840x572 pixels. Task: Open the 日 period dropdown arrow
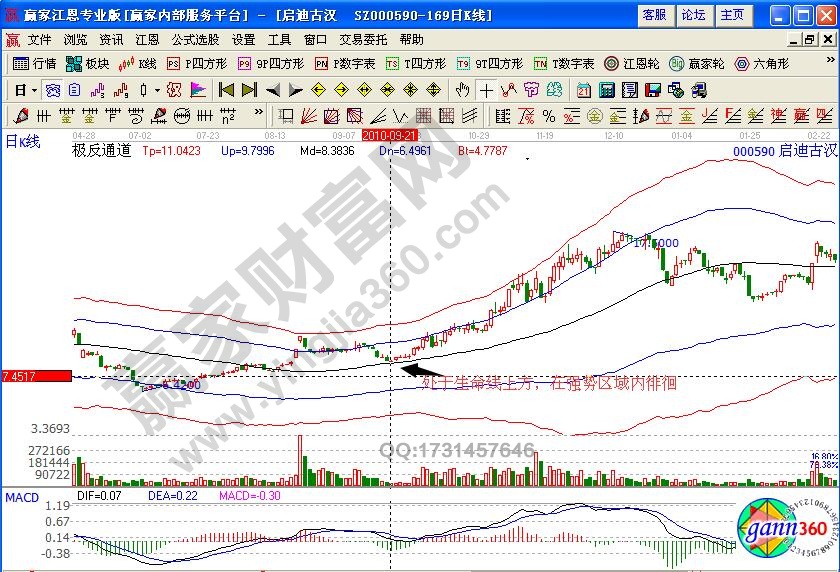coord(34,90)
